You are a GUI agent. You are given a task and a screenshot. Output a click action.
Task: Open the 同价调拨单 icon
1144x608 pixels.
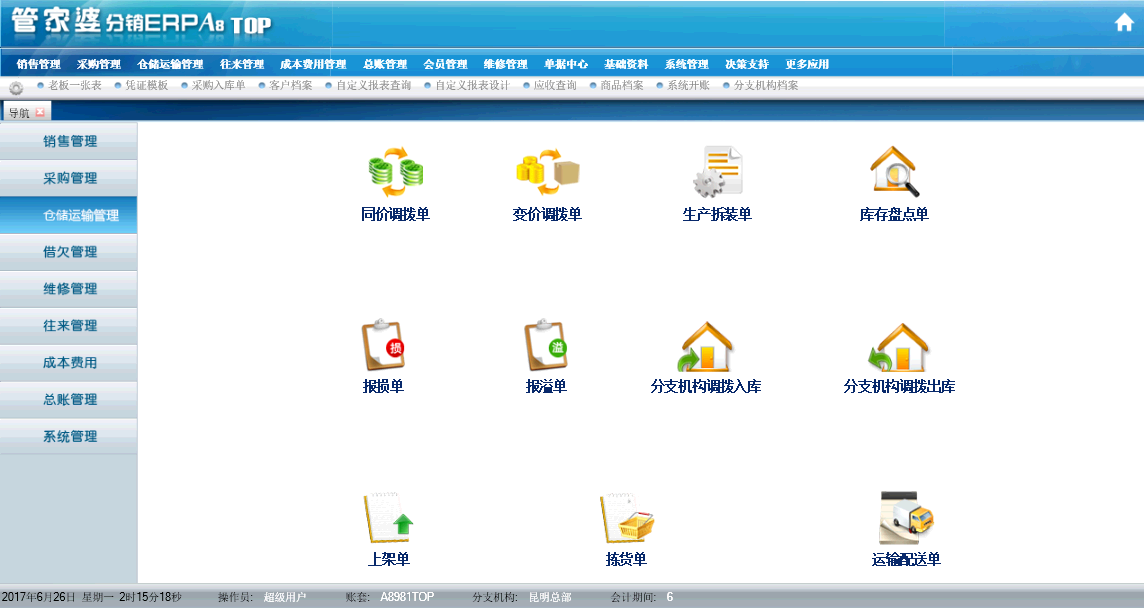click(395, 172)
